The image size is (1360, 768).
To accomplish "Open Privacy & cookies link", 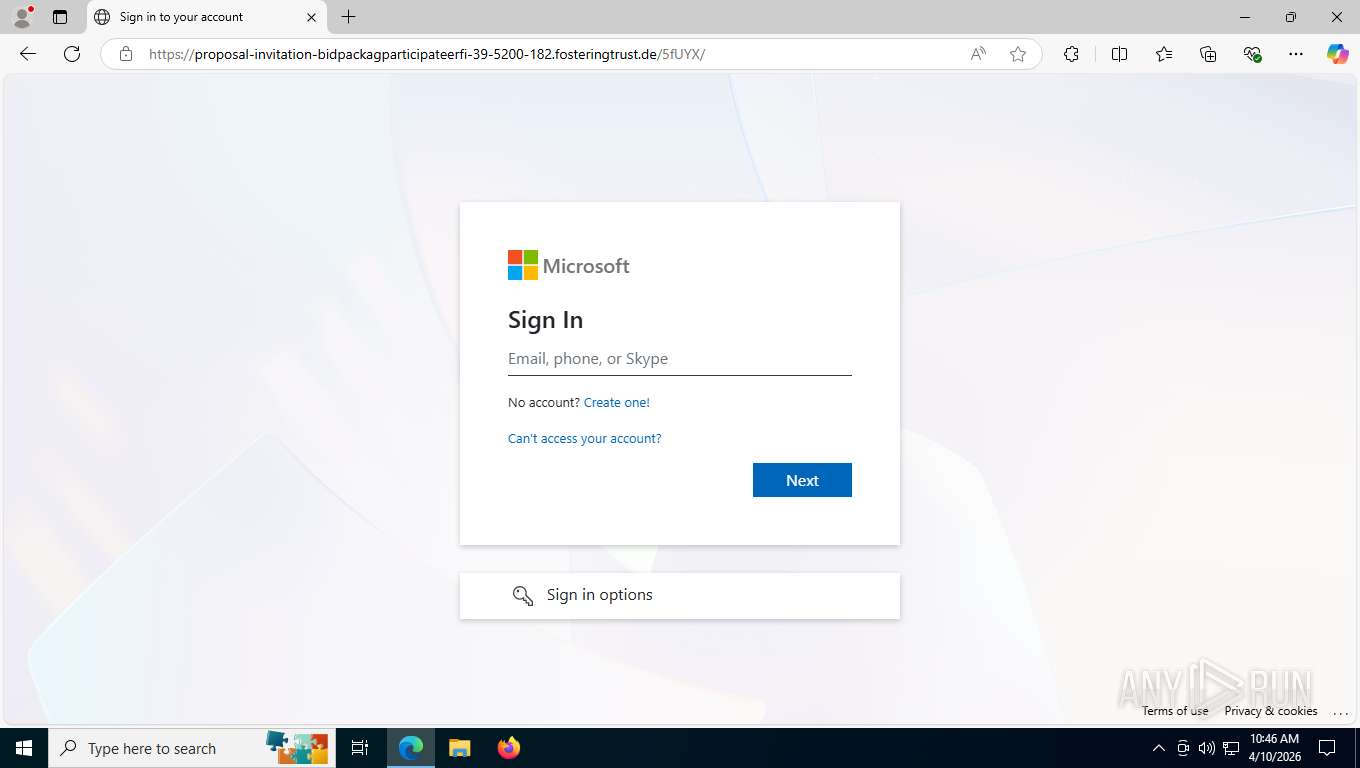I will tap(1271, 711).
